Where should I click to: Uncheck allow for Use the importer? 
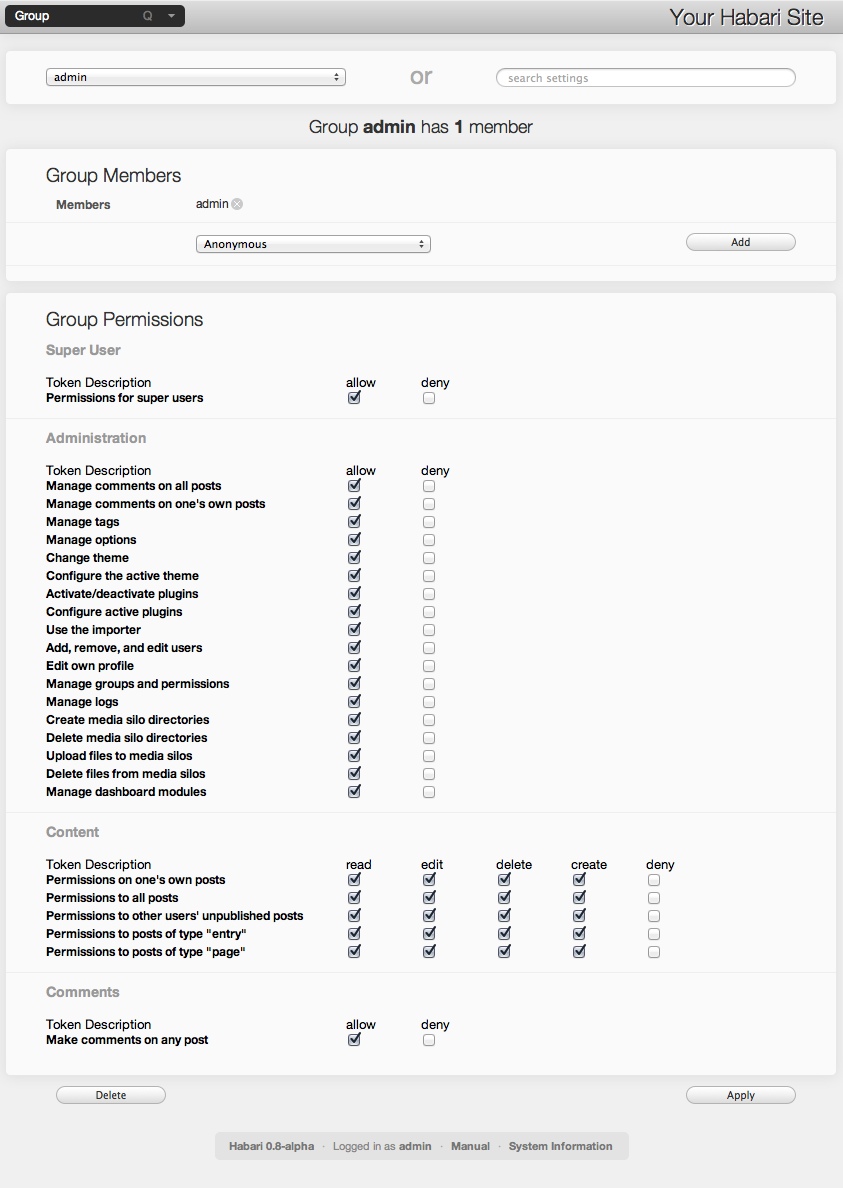pos(354,630)
